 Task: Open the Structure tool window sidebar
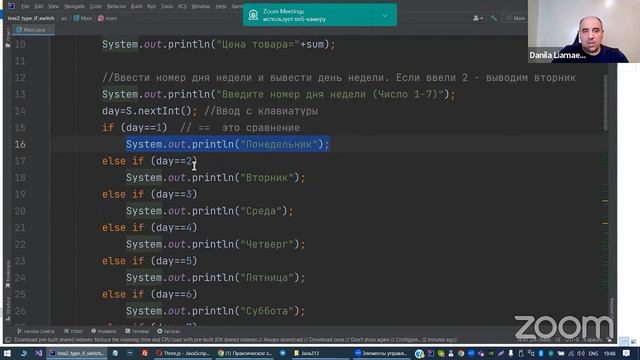[7, 308]
